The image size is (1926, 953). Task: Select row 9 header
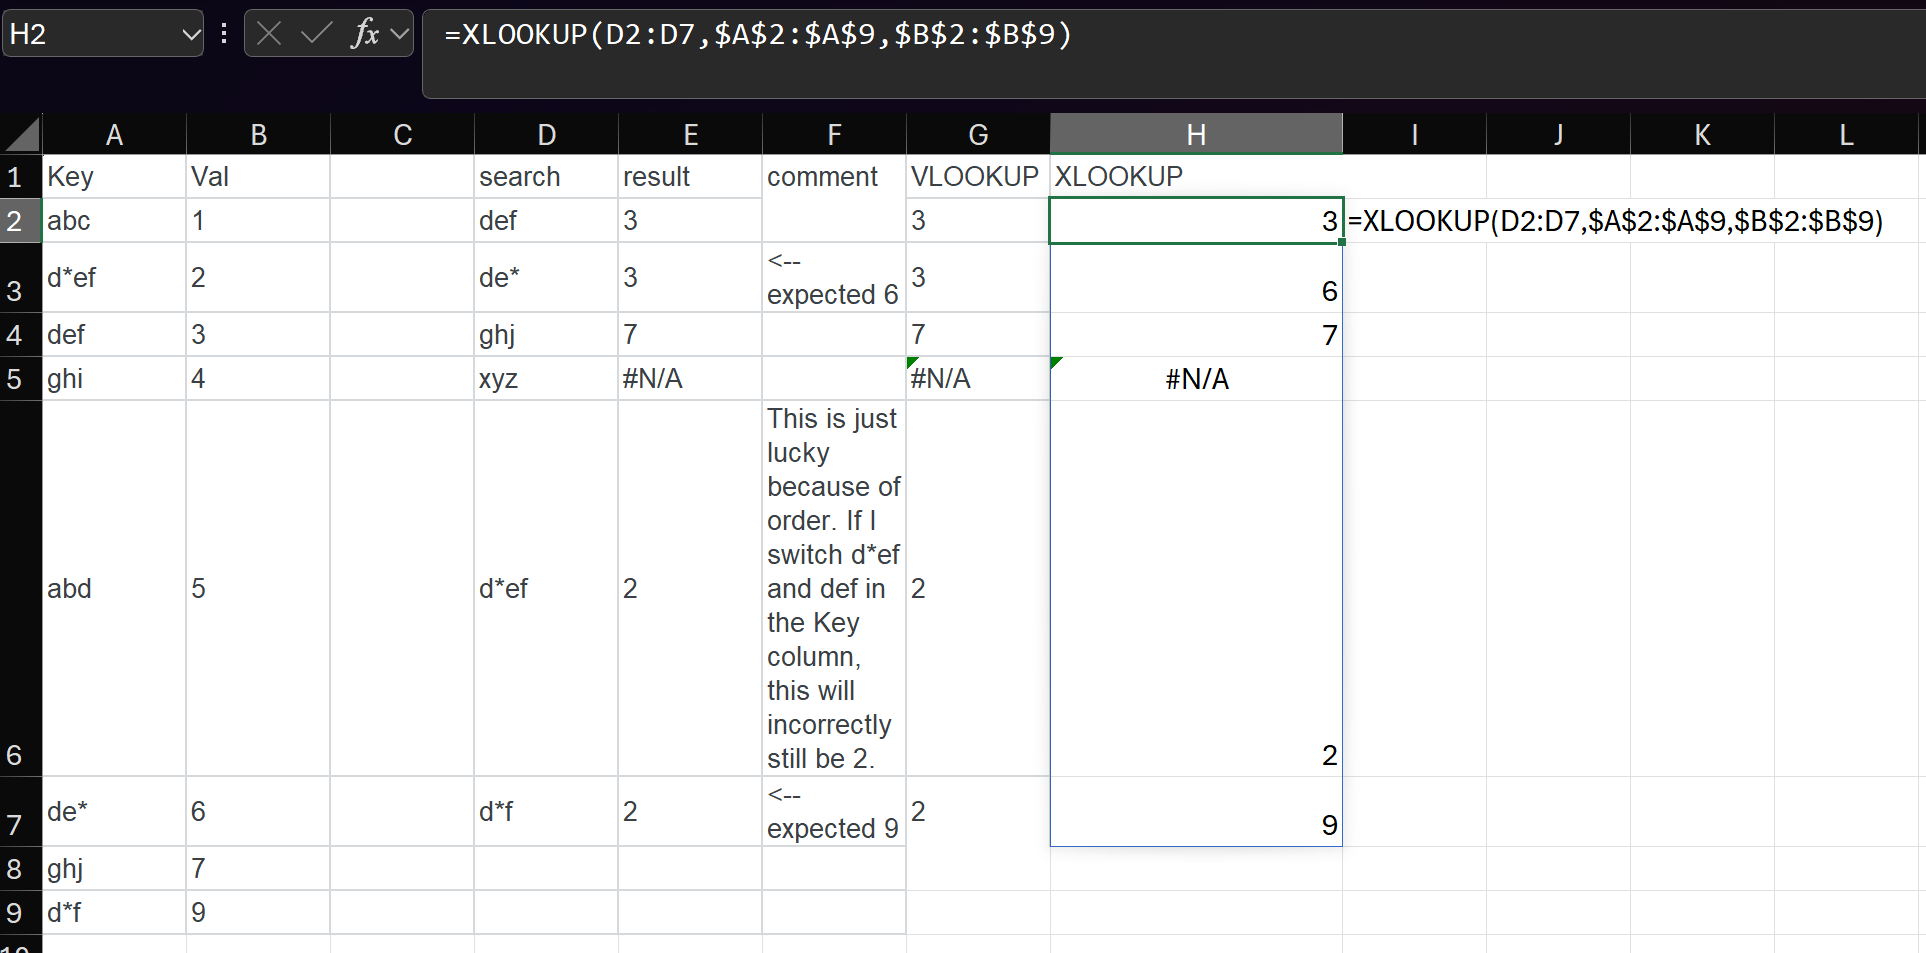20,913
